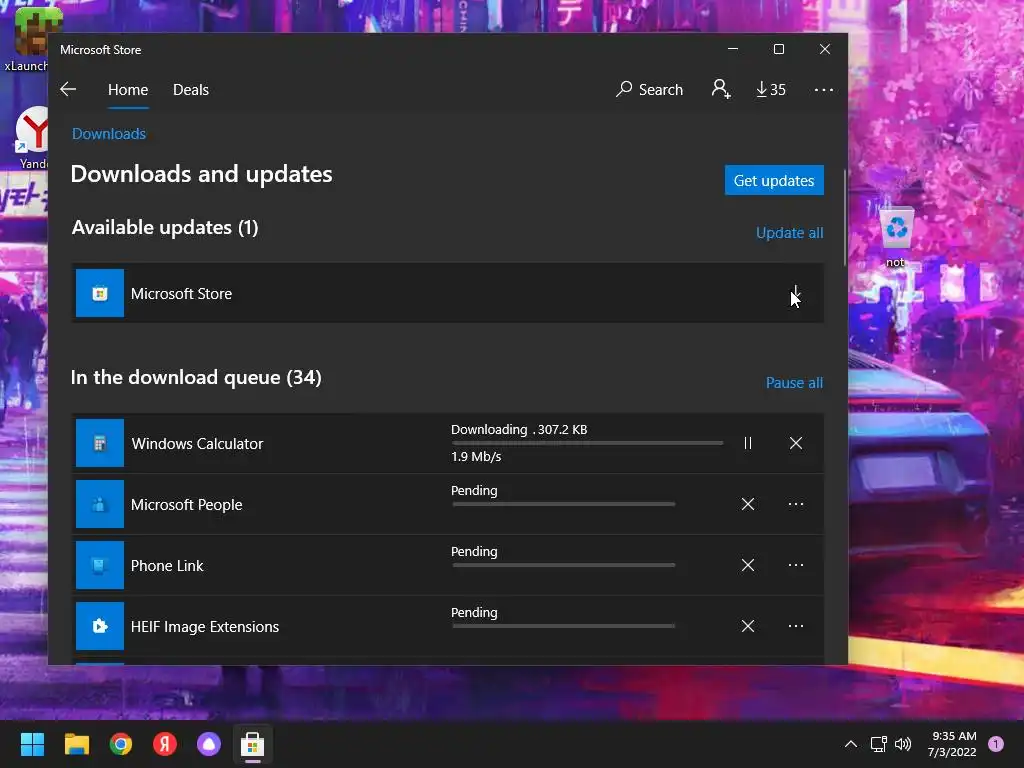1024x768 pixels.
Task: Click the Windows Calculator app icon
Action: [100, 443]
